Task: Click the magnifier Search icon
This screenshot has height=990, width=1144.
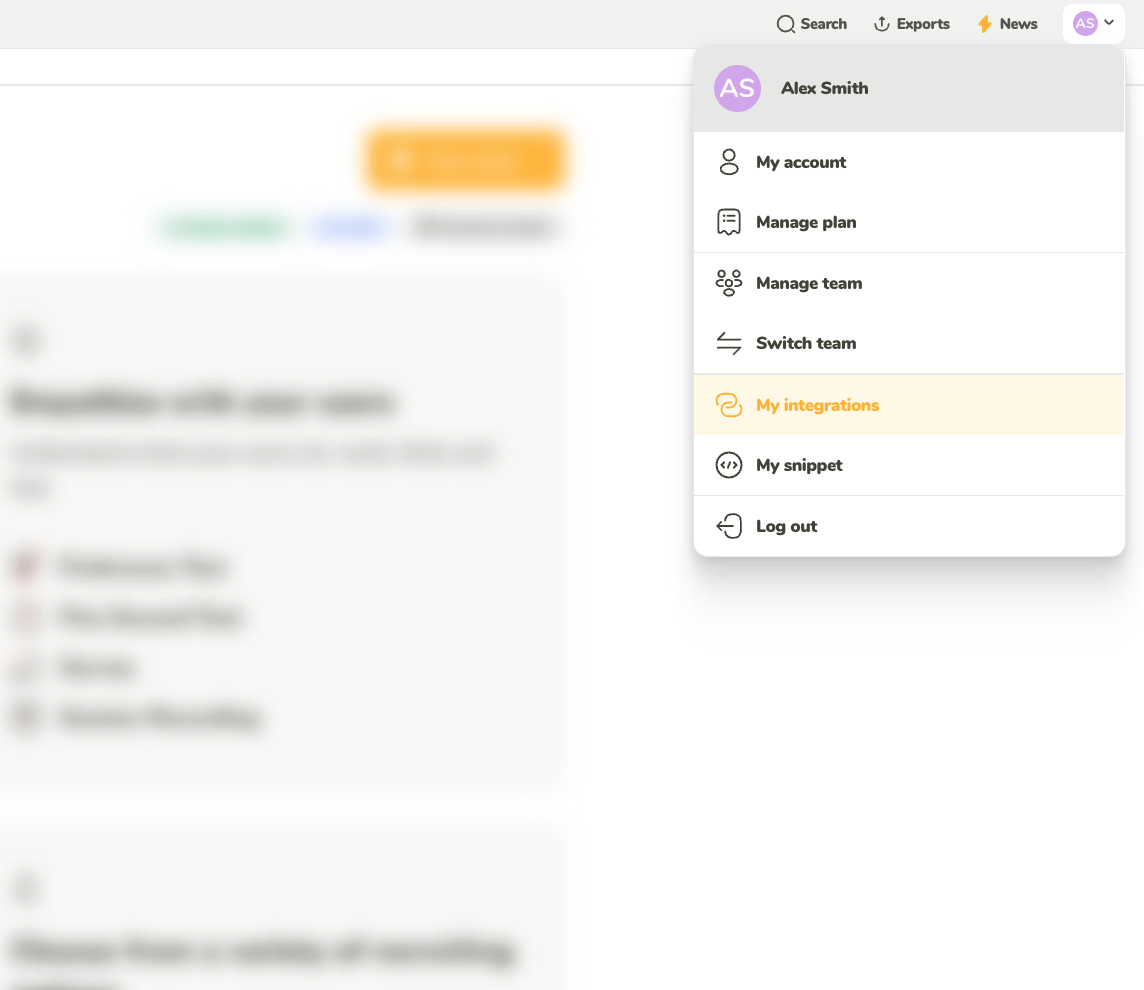Action: point(786,24)
